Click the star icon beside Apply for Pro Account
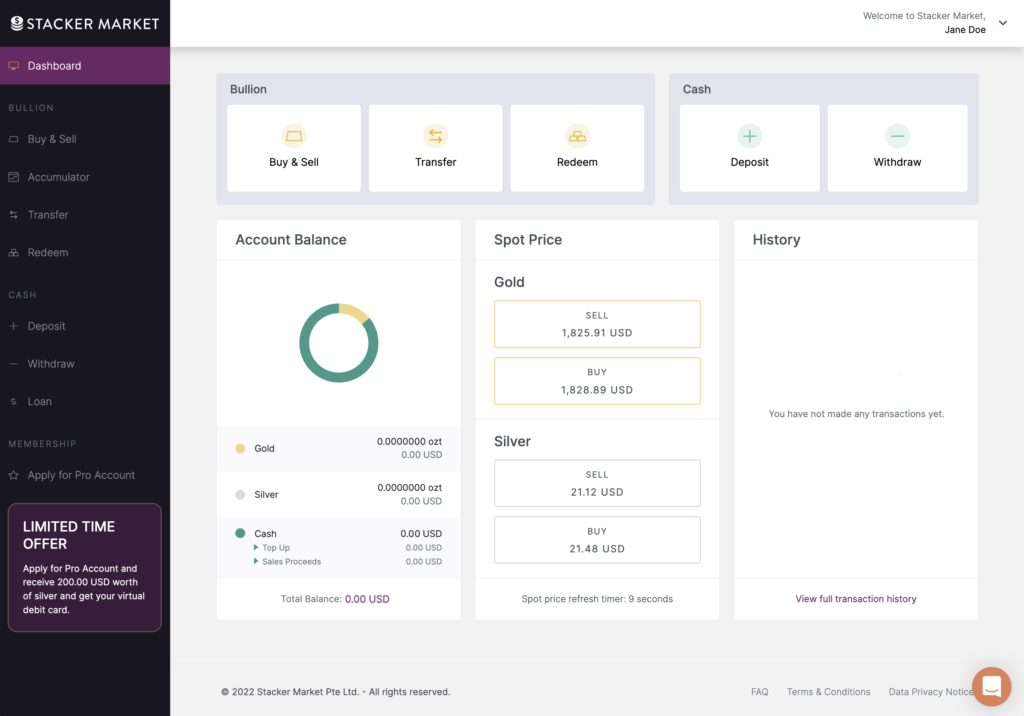The height and width of the screenshot is (716, 1024). click(13, 476)
